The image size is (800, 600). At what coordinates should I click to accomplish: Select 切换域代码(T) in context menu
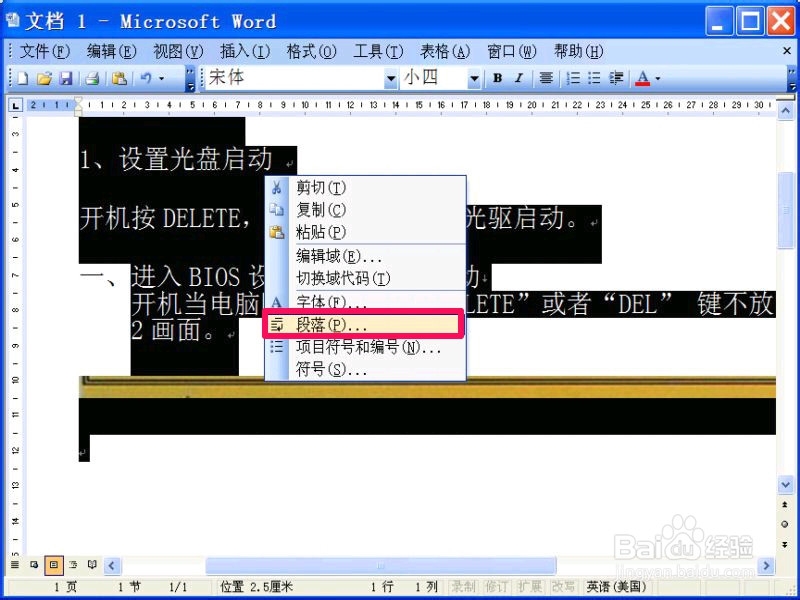pyautogui.click(x=365, y=278)
